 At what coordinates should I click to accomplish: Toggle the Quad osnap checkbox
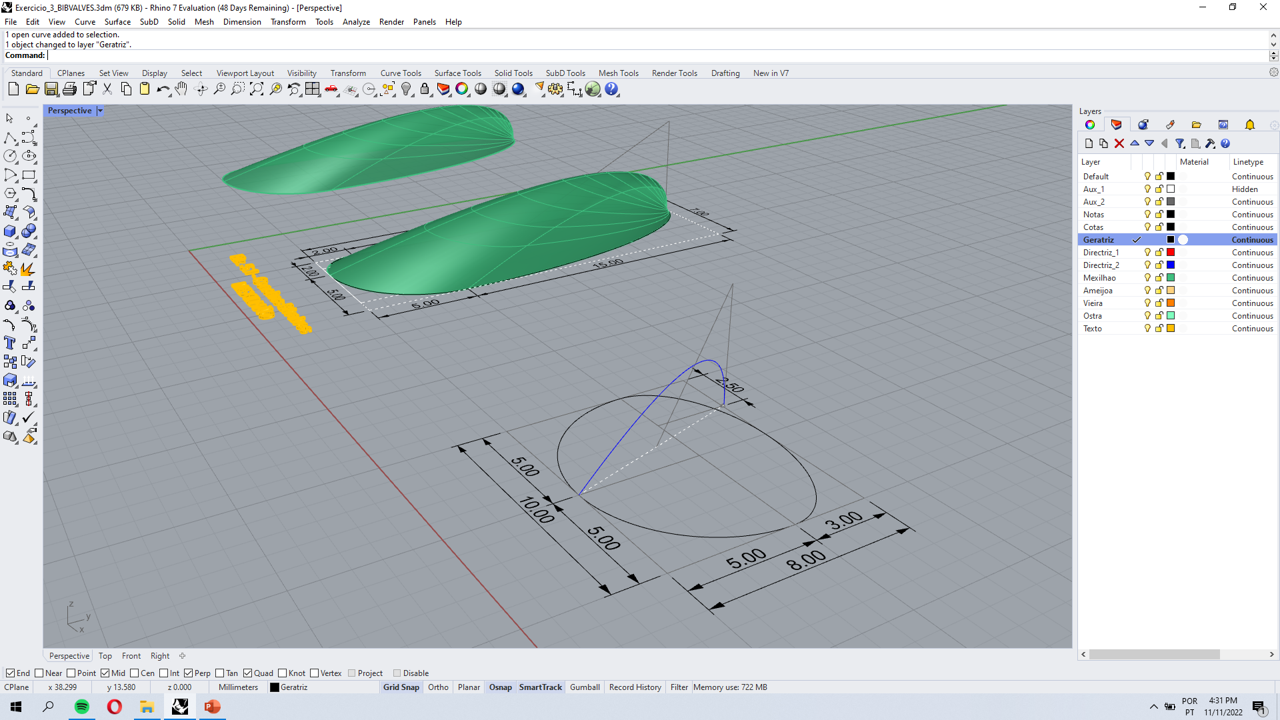(248, 673)
